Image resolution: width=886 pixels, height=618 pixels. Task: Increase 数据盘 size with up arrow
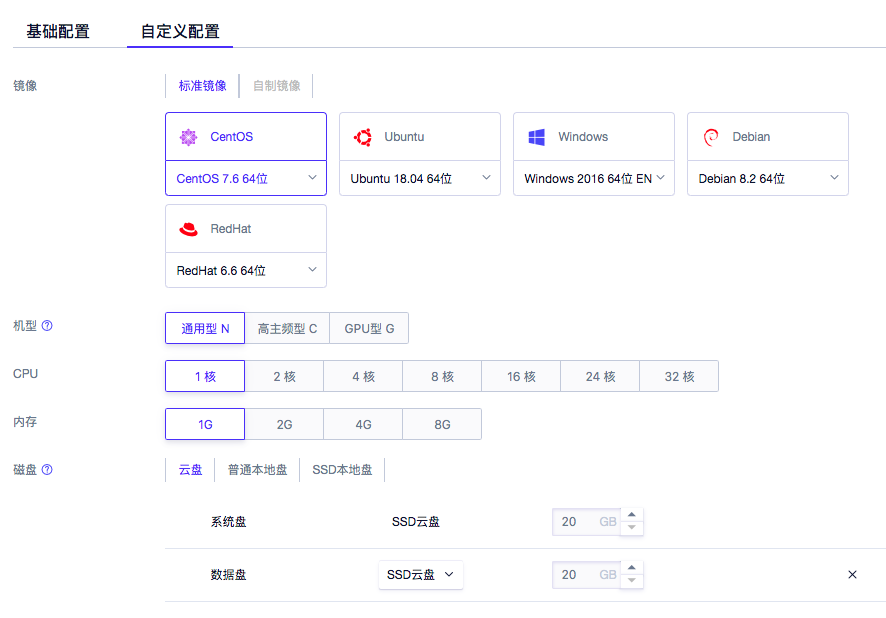pyautogui.click(x=631, y=569)
